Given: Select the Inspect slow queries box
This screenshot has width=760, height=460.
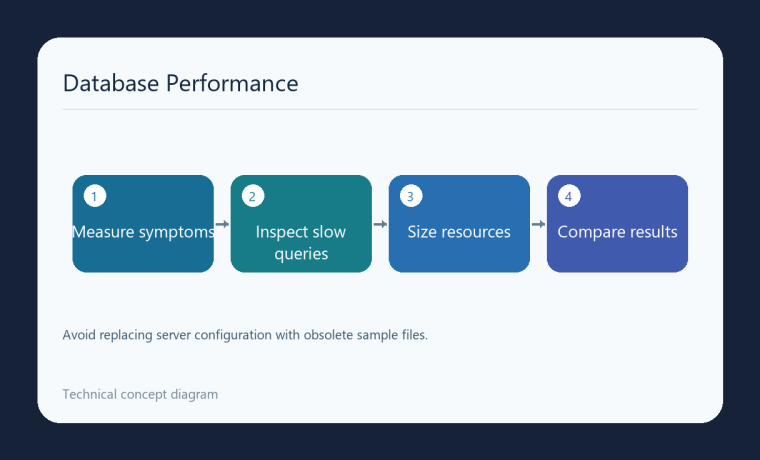Looking at the screenshot, I should click(x=301, y=224).
